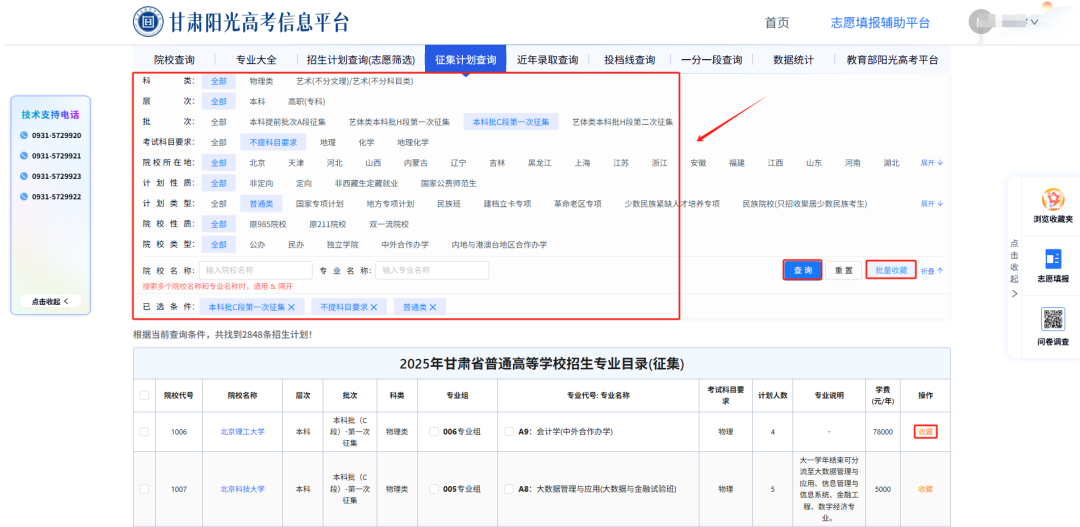Open the 一分一段查询 tab

pos(712,60)
